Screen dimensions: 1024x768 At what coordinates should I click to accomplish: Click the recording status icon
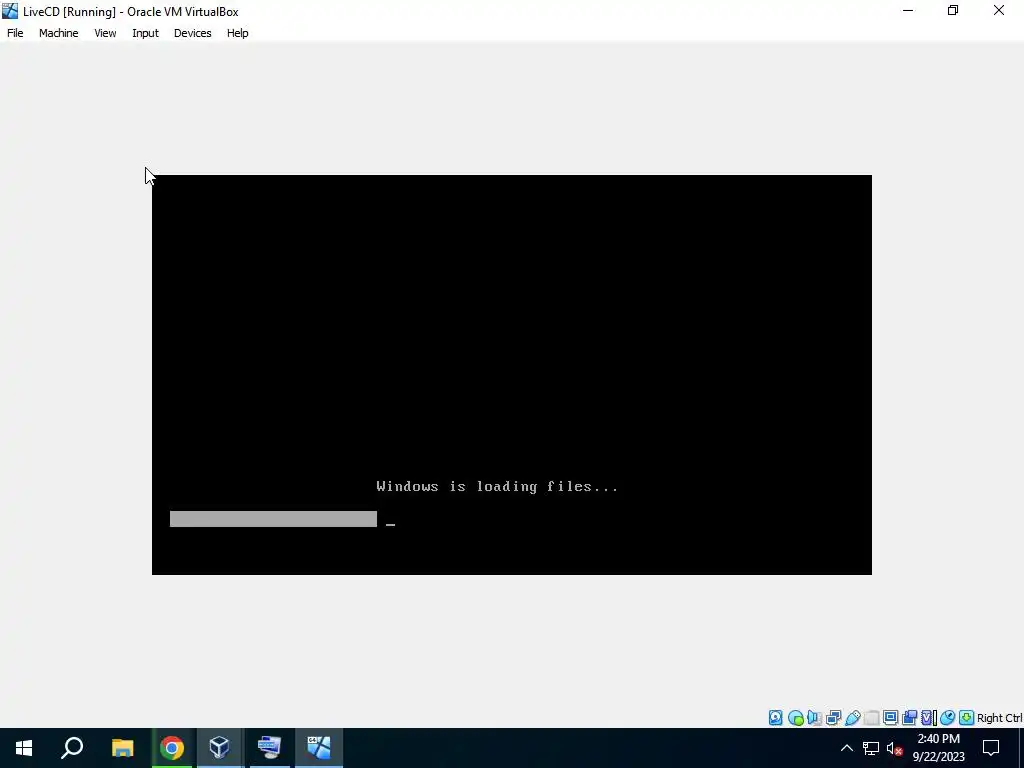[x=909, y=718]
